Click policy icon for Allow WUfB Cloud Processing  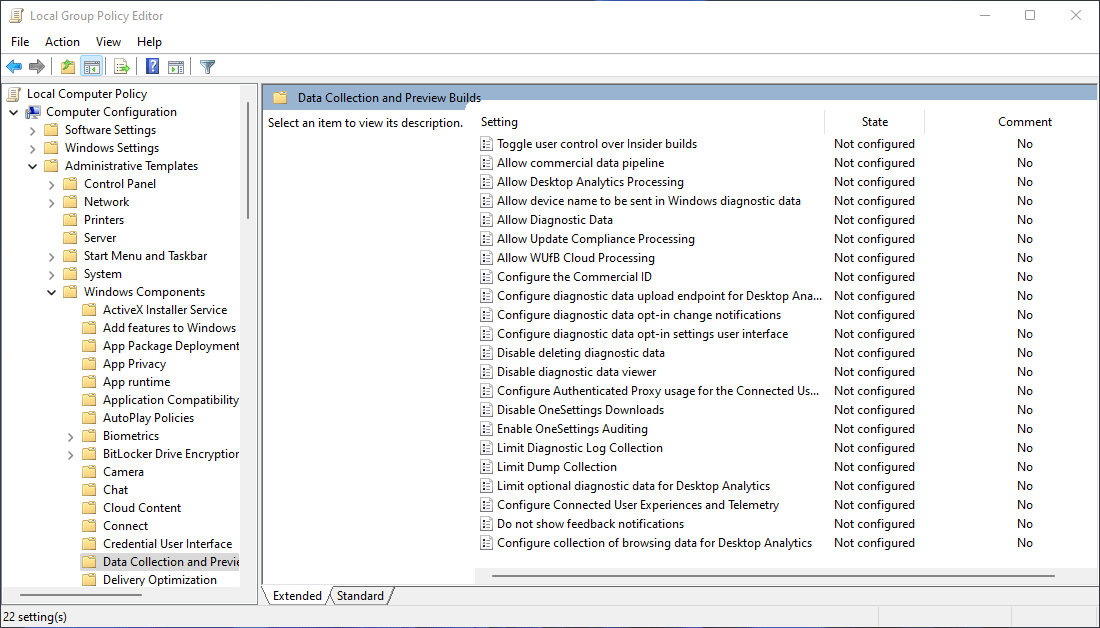click(x=486, y=258)
